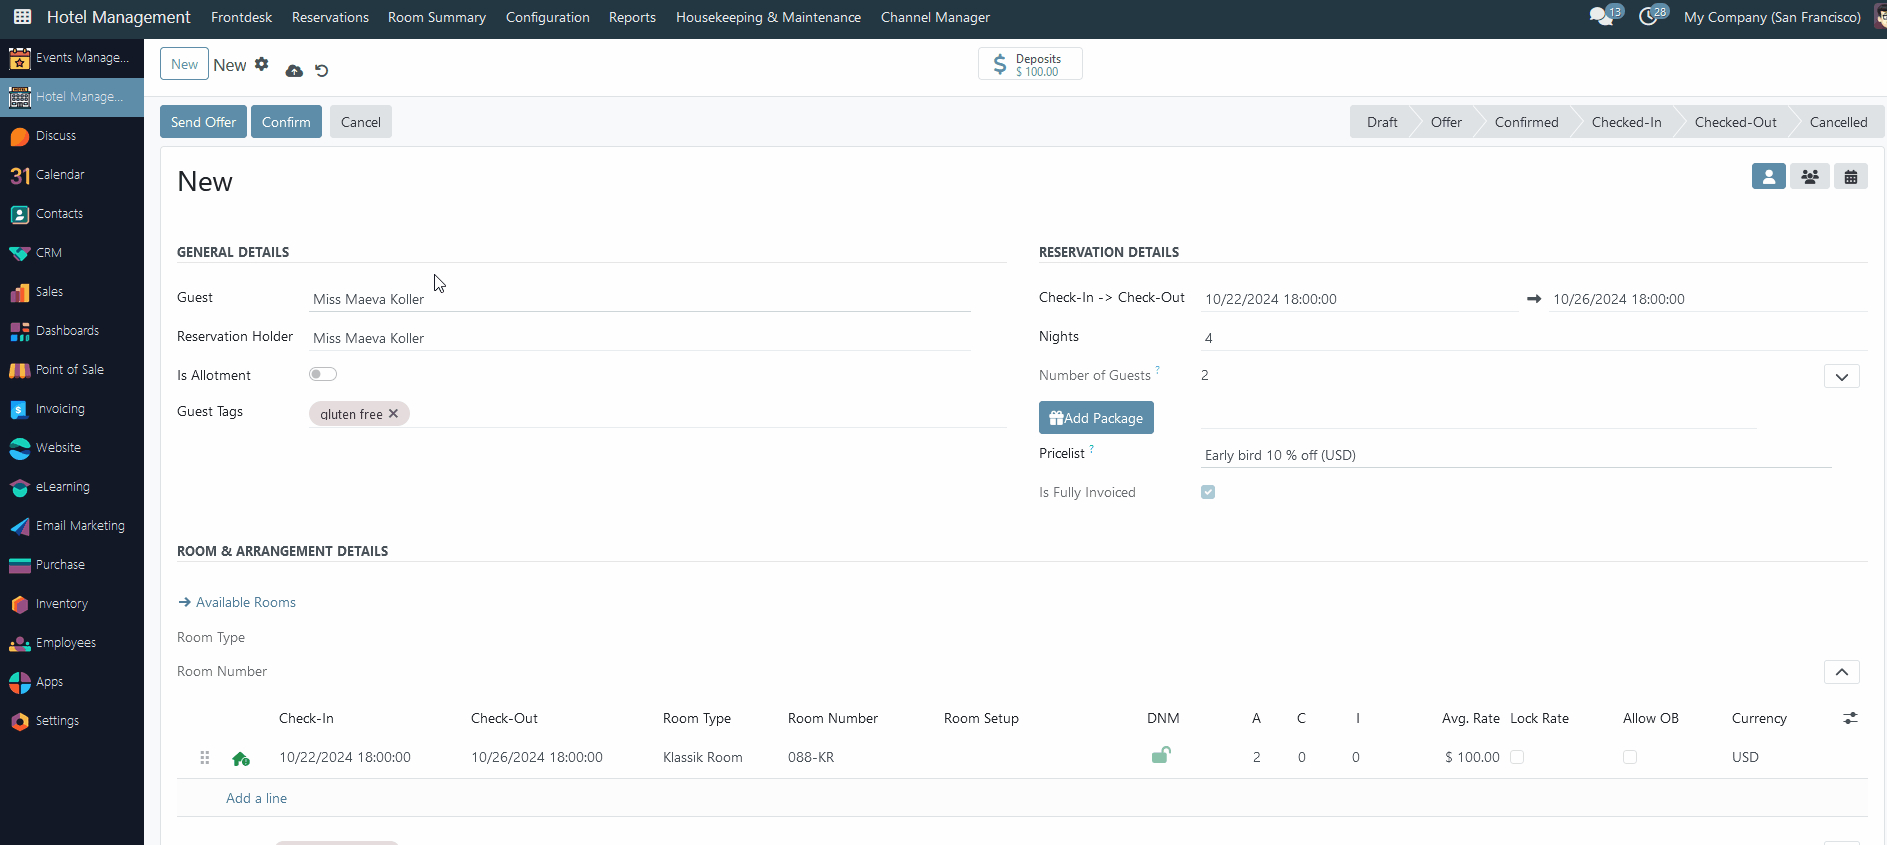
Task: Open Inventory app in sidebar
Action: [x=71, y=604]
